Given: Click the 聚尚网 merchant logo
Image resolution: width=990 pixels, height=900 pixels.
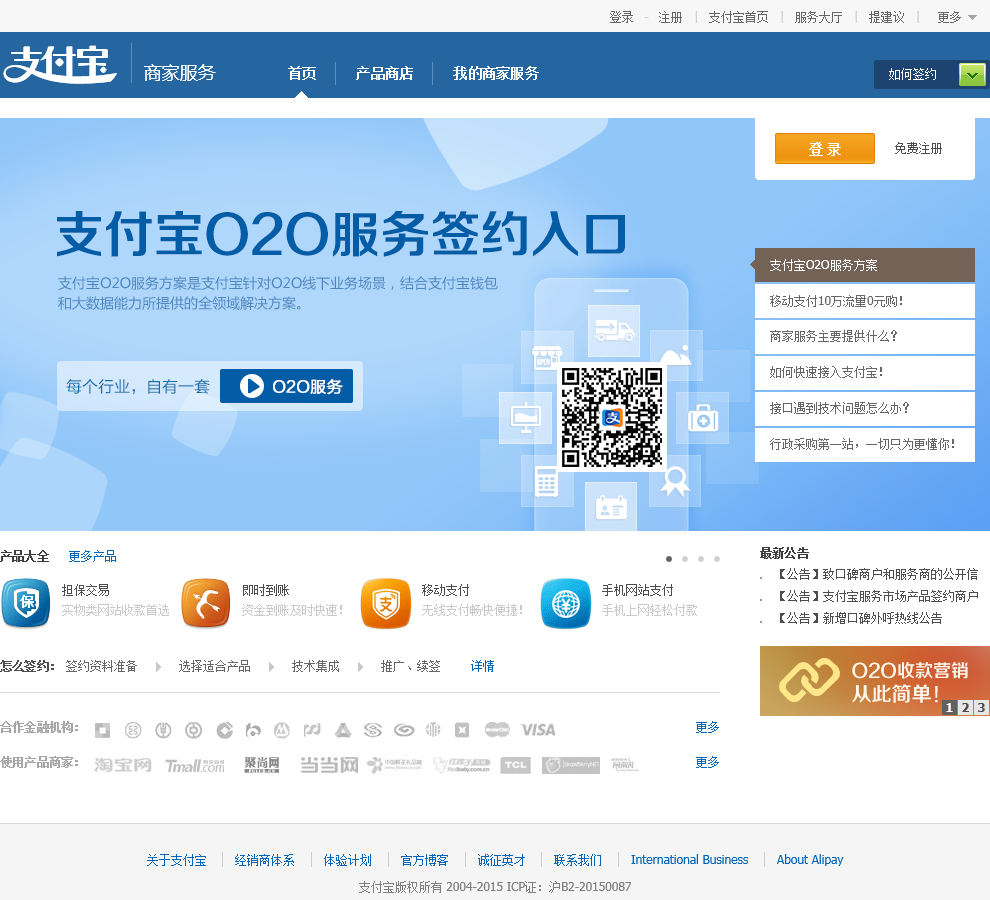Looking at the screenshot, I should (x=262, y=765).
